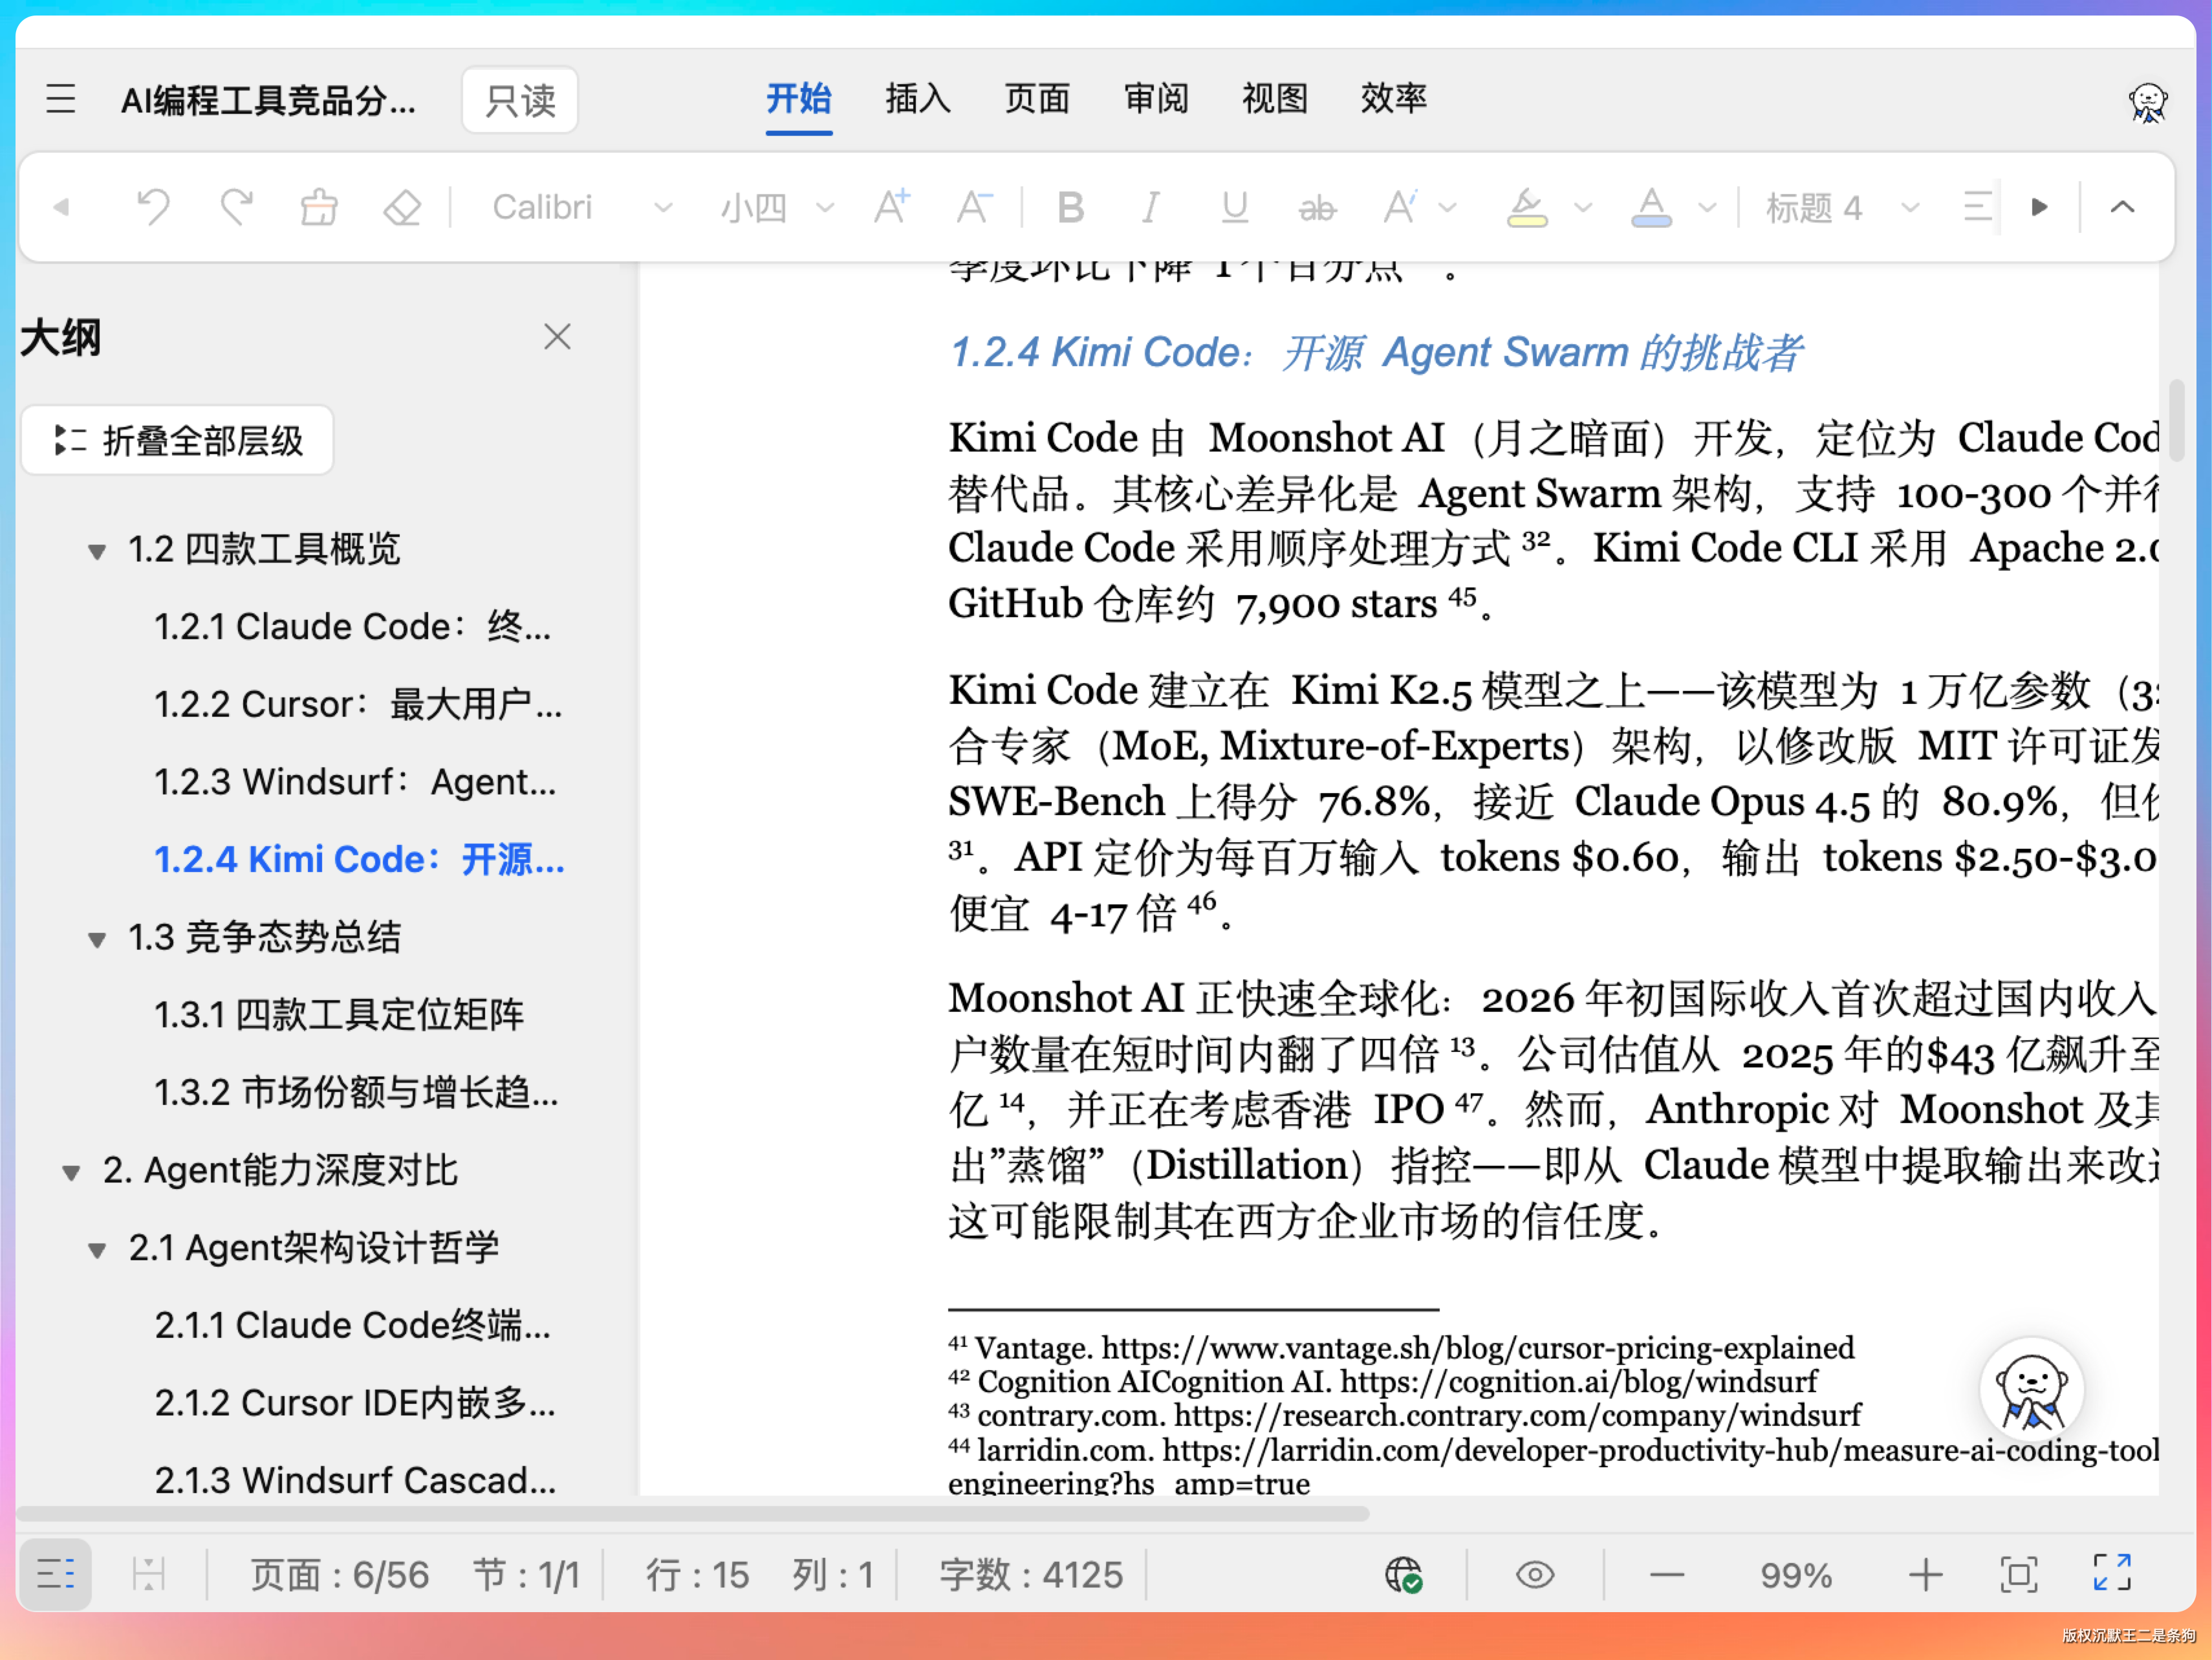Click the 折叠全部层级 button
The height and width of the screenshot is (1660, 2212).
click(178, 440)
